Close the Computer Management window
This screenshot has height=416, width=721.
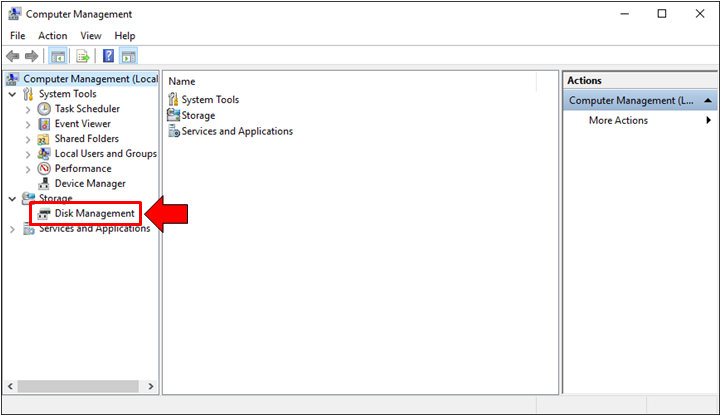click(x=700, y=14)
